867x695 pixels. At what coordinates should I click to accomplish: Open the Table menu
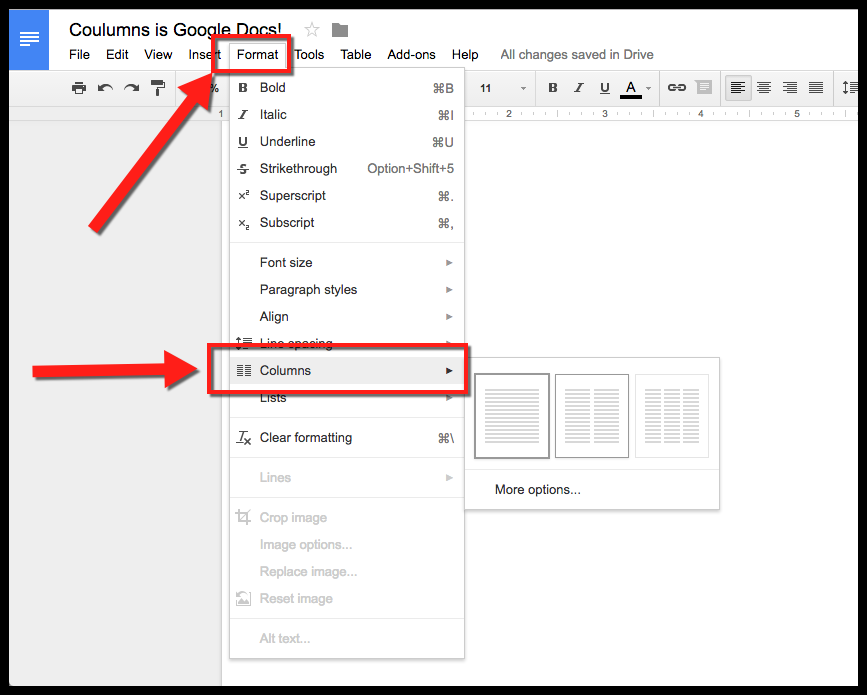click(356, 55)
